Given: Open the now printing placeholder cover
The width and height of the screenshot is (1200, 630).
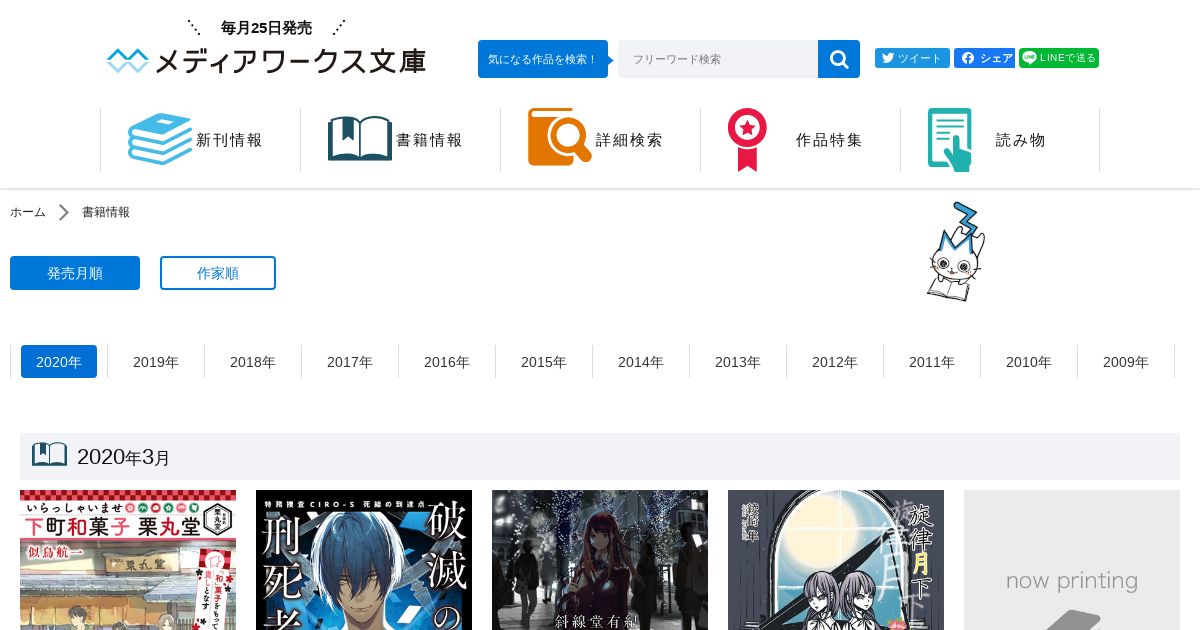Looking at the screenshot, I should tap(1072, 560).
